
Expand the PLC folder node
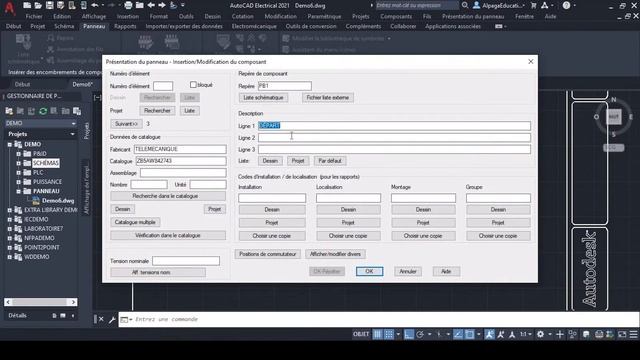pyautogui.click(x=18, y=173)
